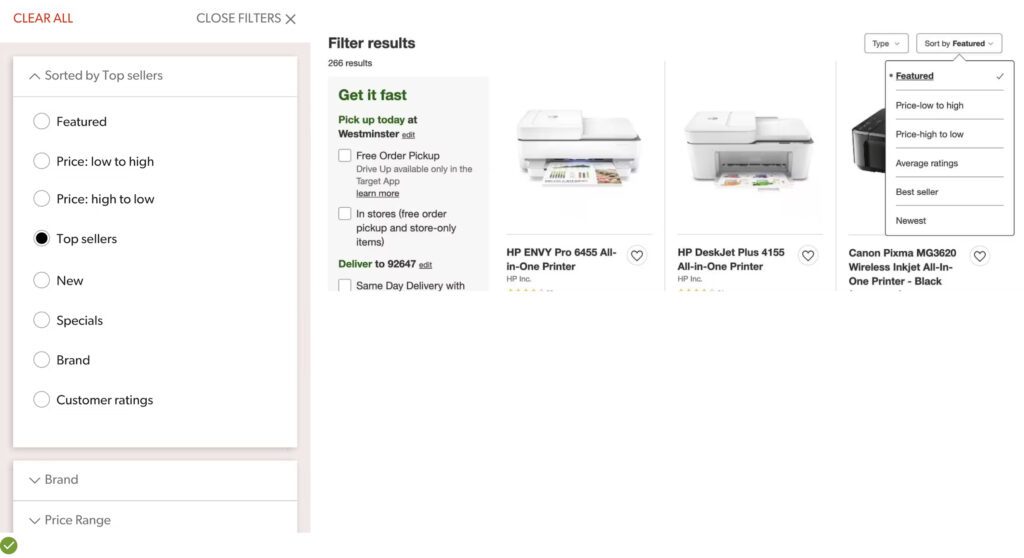Click edit link next to Westminster
Screen dimensions: 1024x558
pos(408,135)
